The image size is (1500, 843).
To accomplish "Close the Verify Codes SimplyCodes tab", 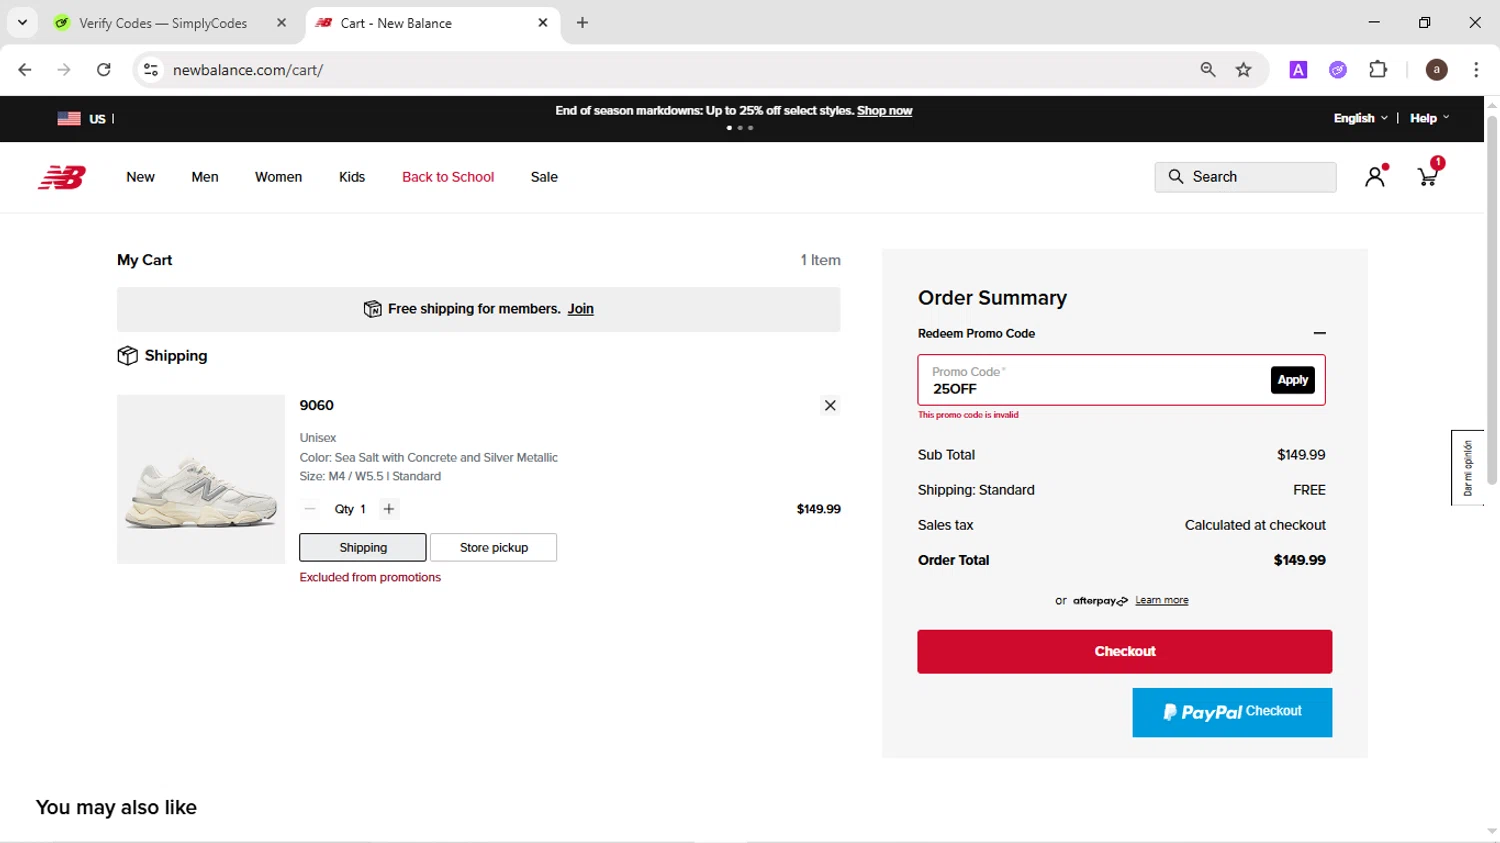I will pos(281,23).
